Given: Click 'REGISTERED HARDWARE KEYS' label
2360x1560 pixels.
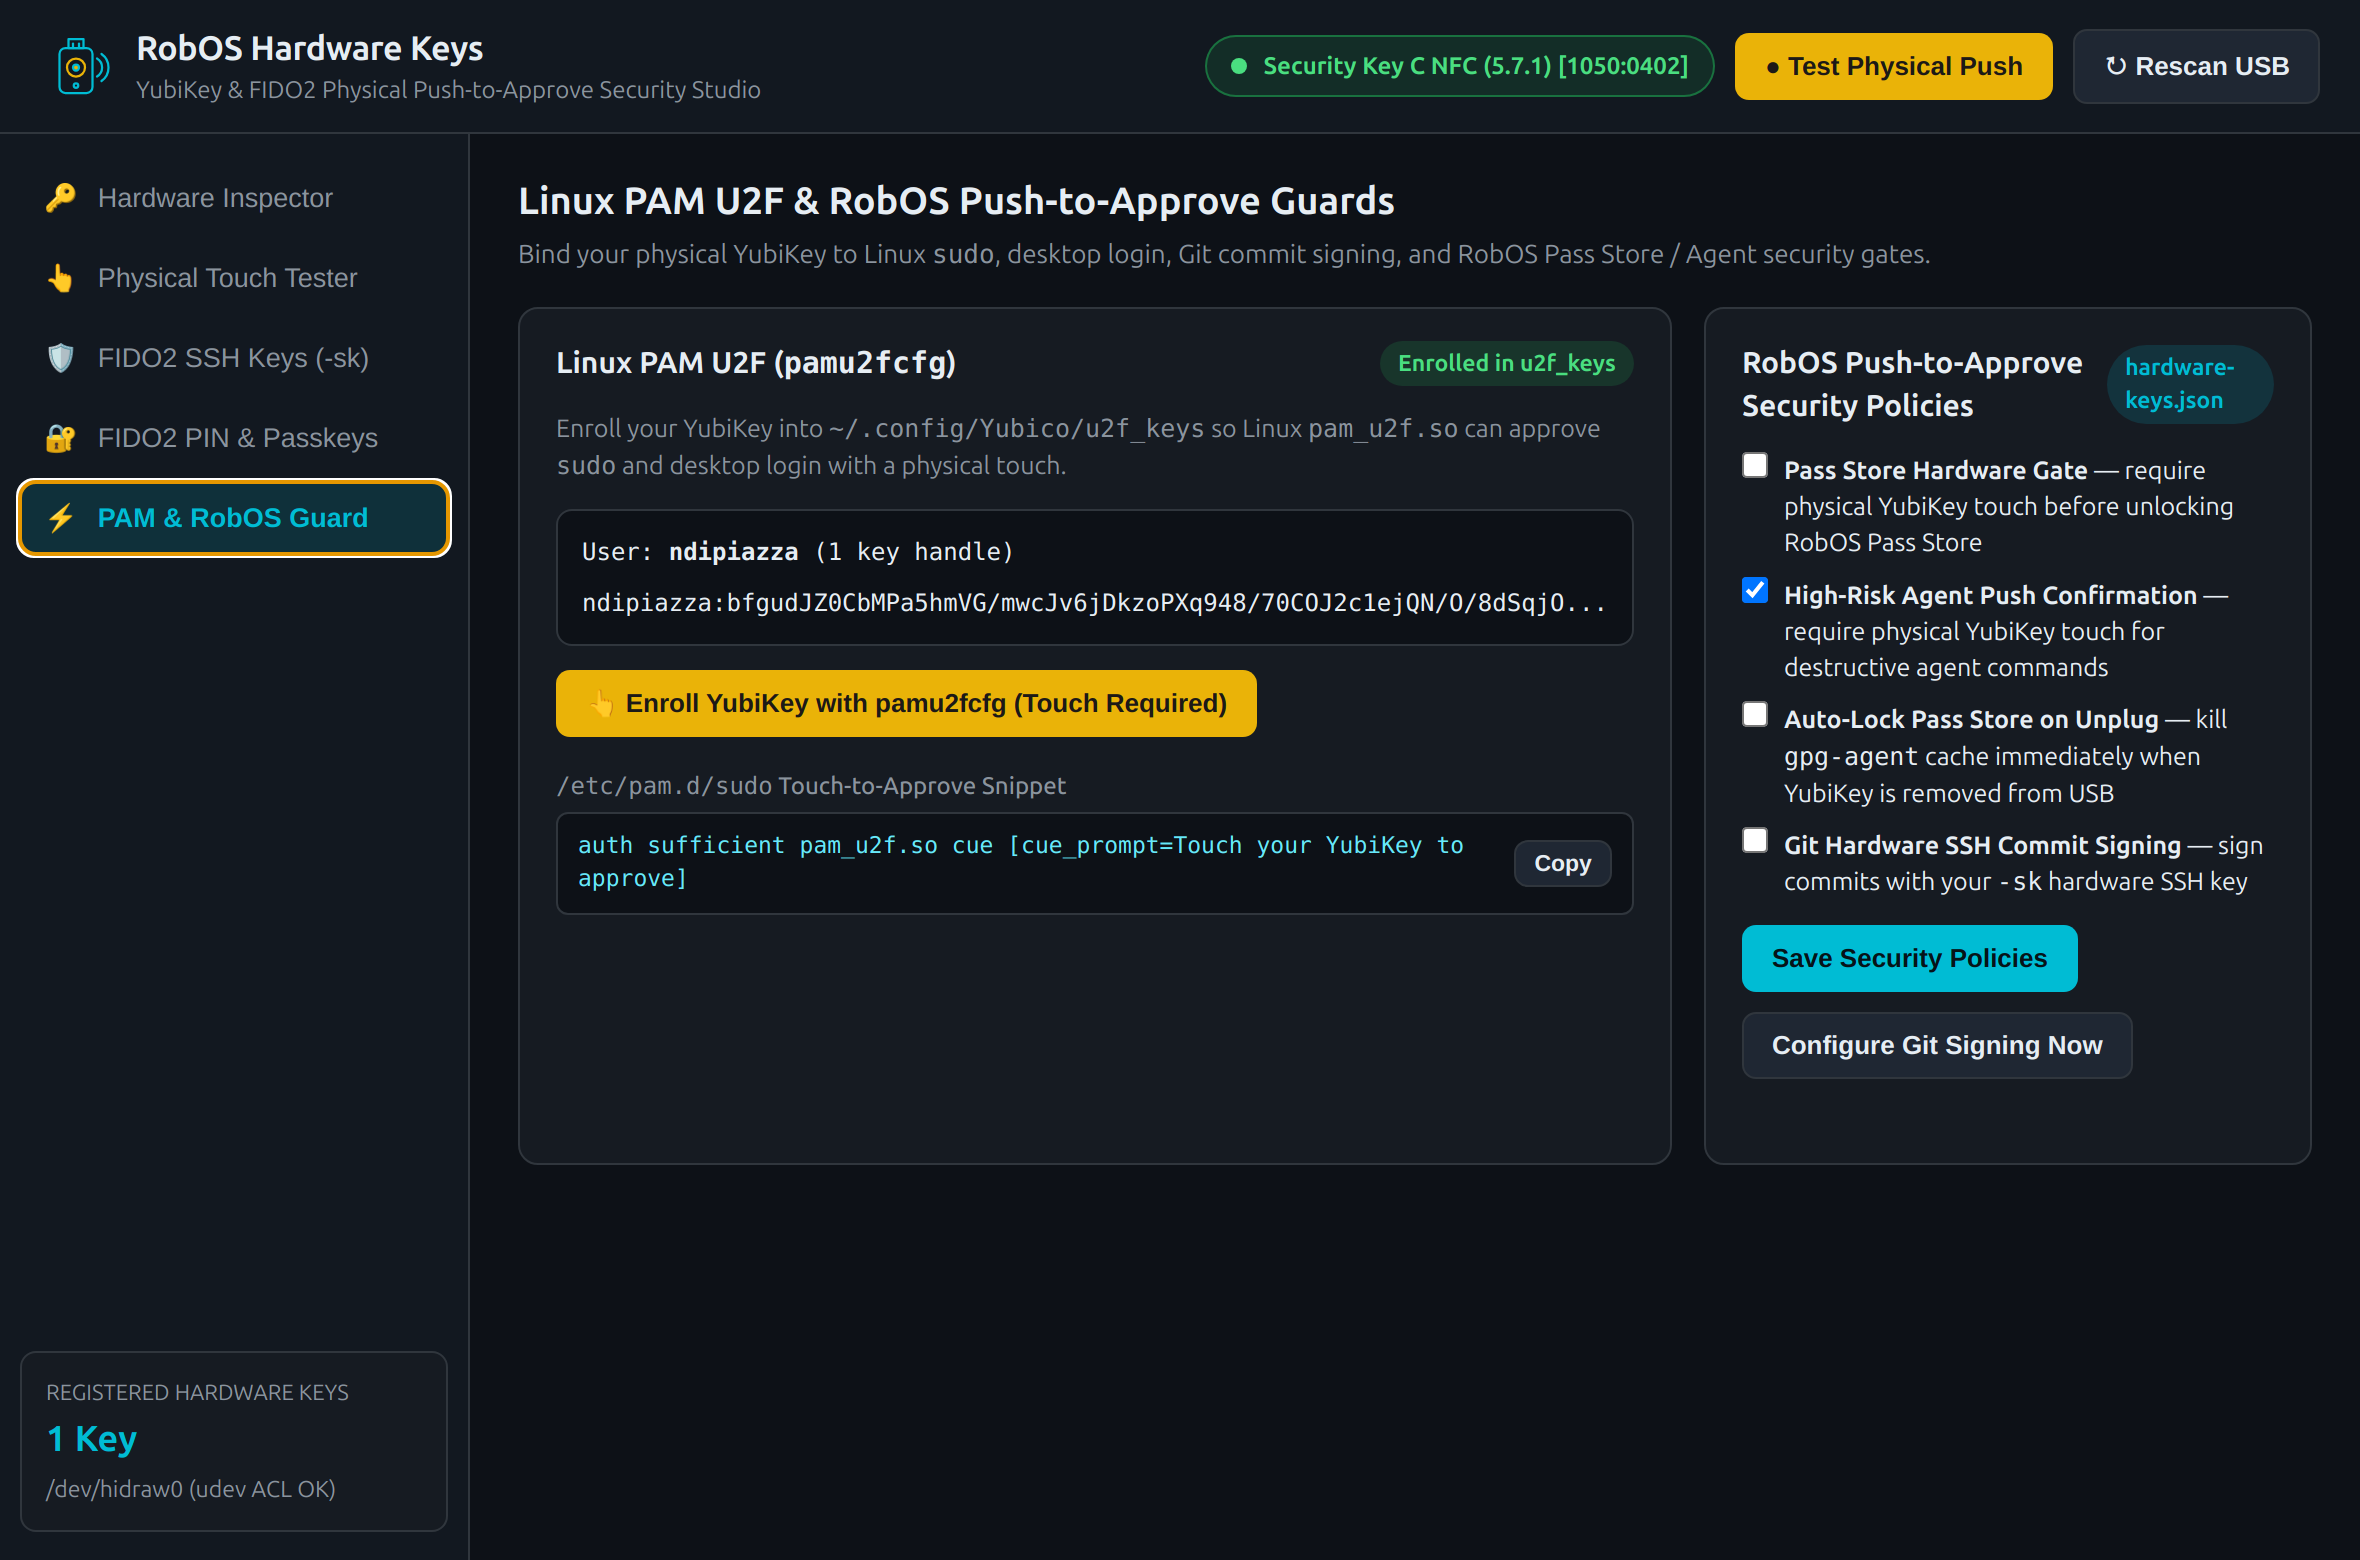Looking at the screenshot, I should click(198, 1393).
